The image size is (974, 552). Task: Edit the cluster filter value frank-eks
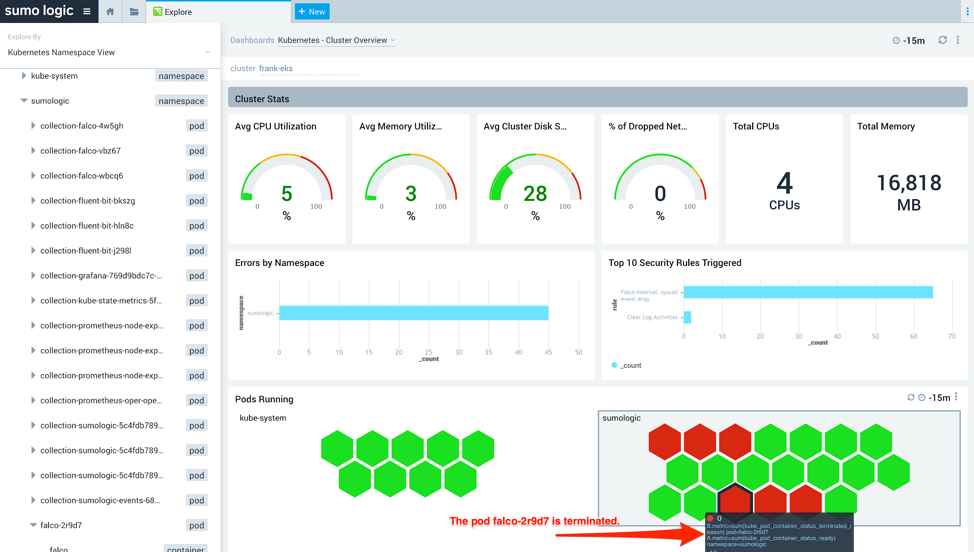276,68
